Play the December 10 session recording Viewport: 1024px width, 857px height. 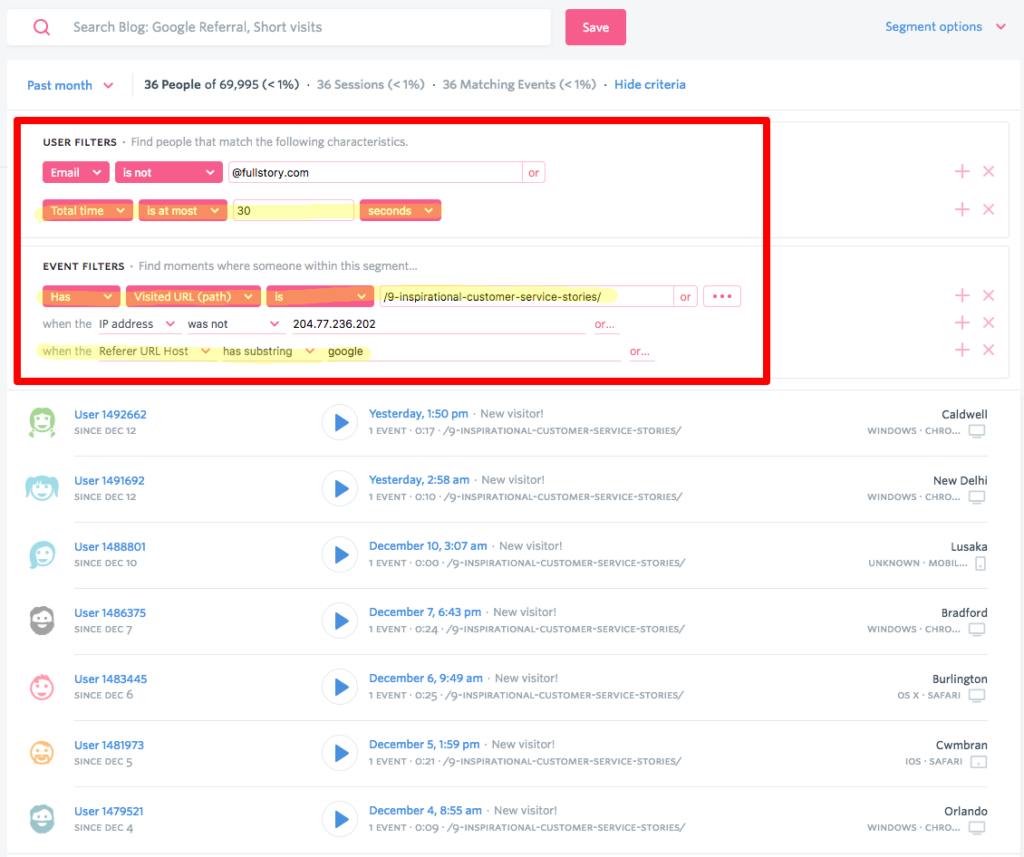coord(340,555)
